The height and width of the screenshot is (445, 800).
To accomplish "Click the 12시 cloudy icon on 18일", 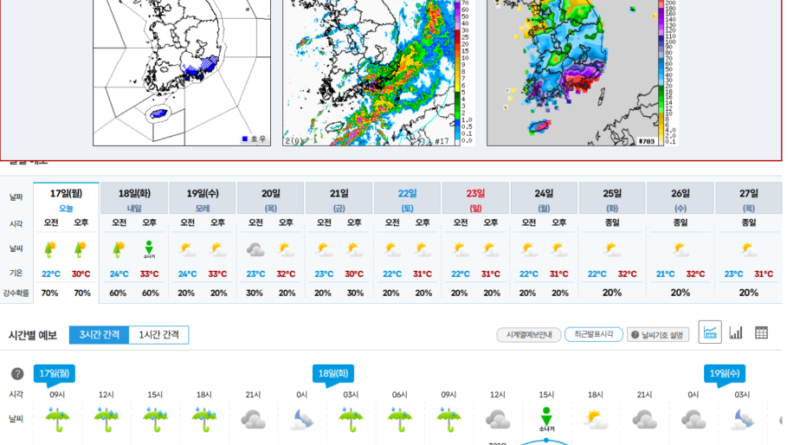I will [x=497, y=419].
